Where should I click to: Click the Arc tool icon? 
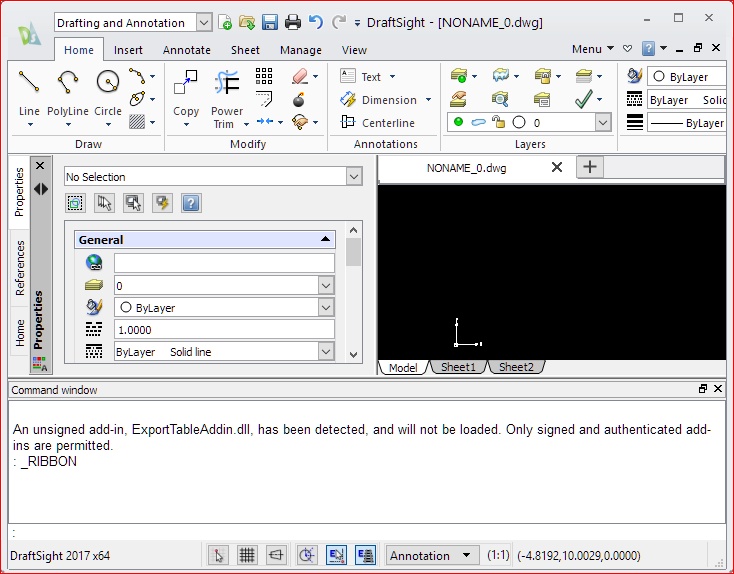pos(137,76)
